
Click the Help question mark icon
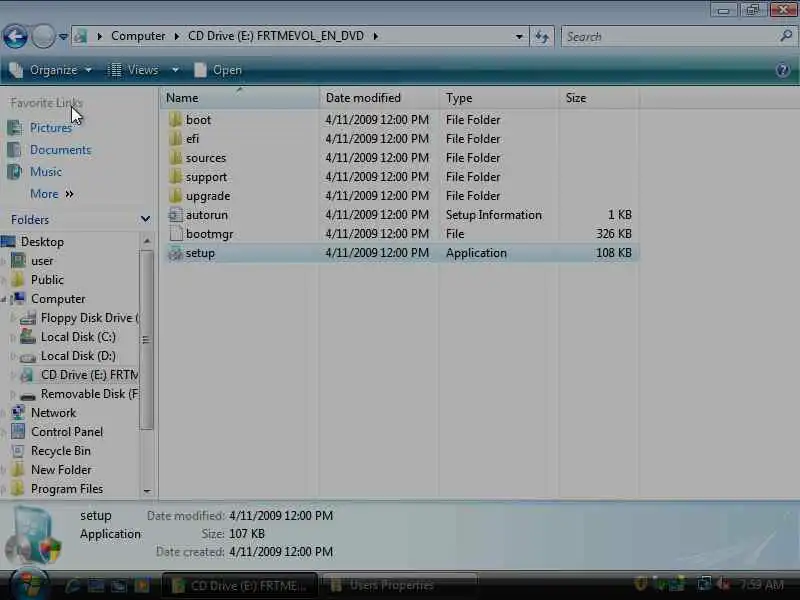point(783,70)
